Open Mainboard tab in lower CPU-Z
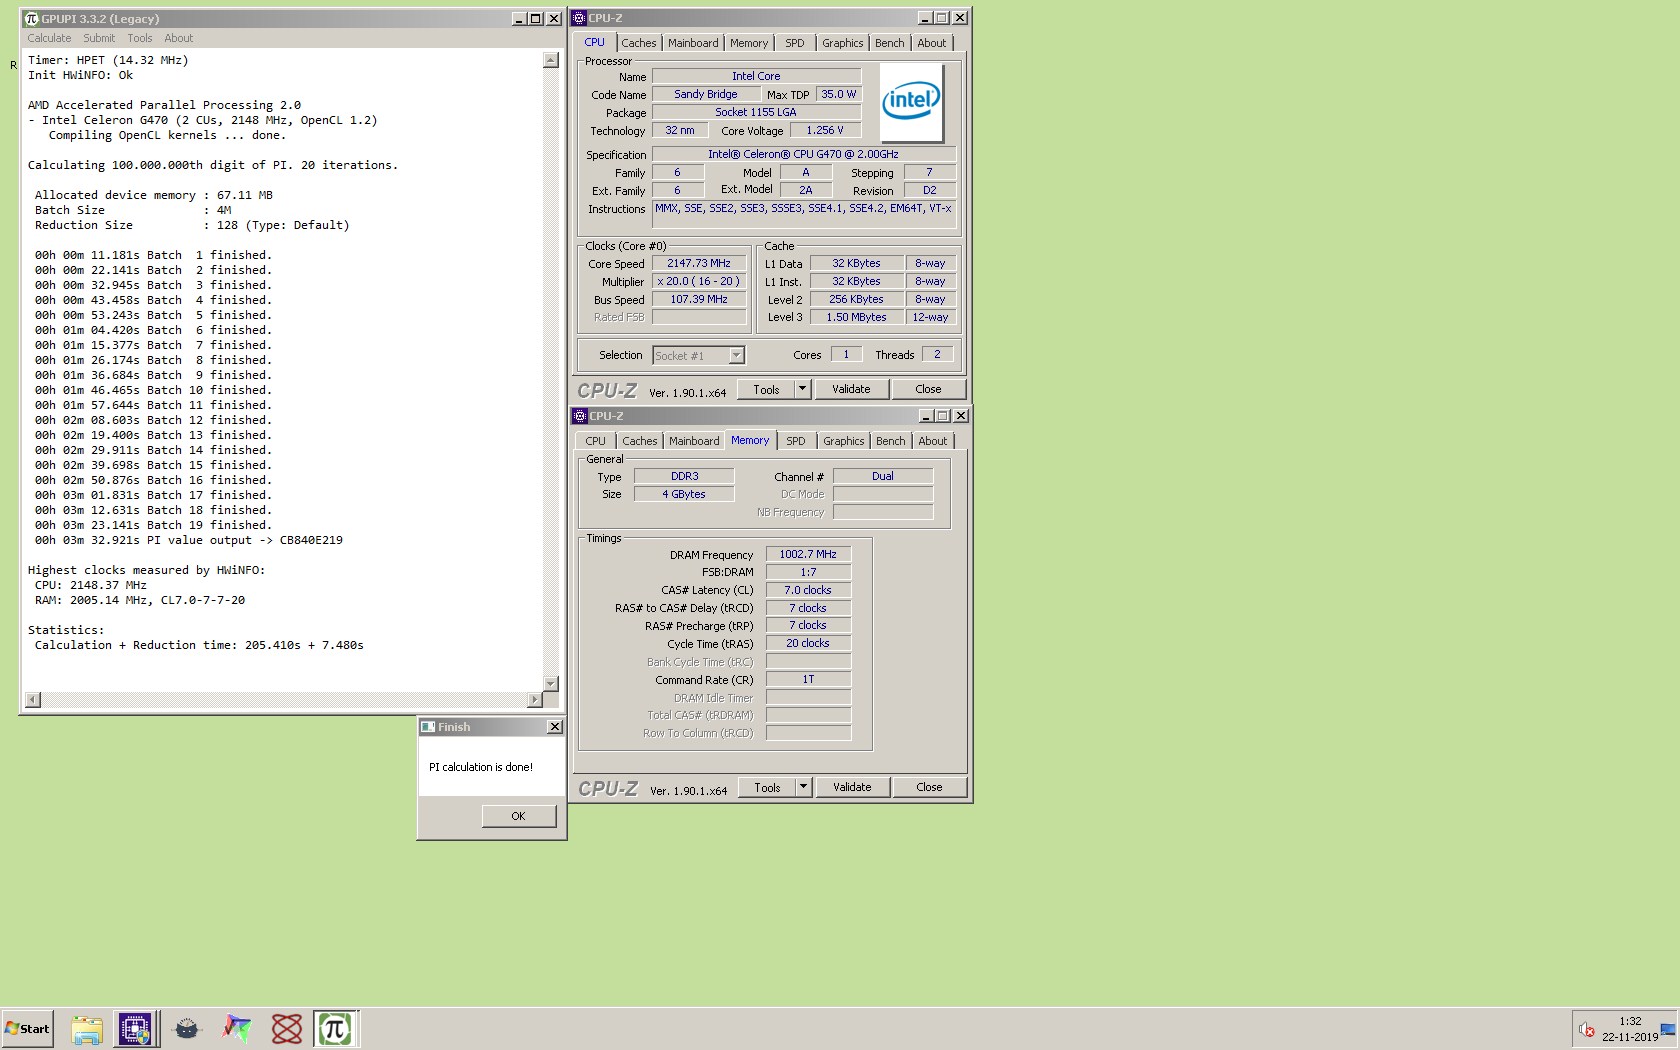 click(694, 441)
